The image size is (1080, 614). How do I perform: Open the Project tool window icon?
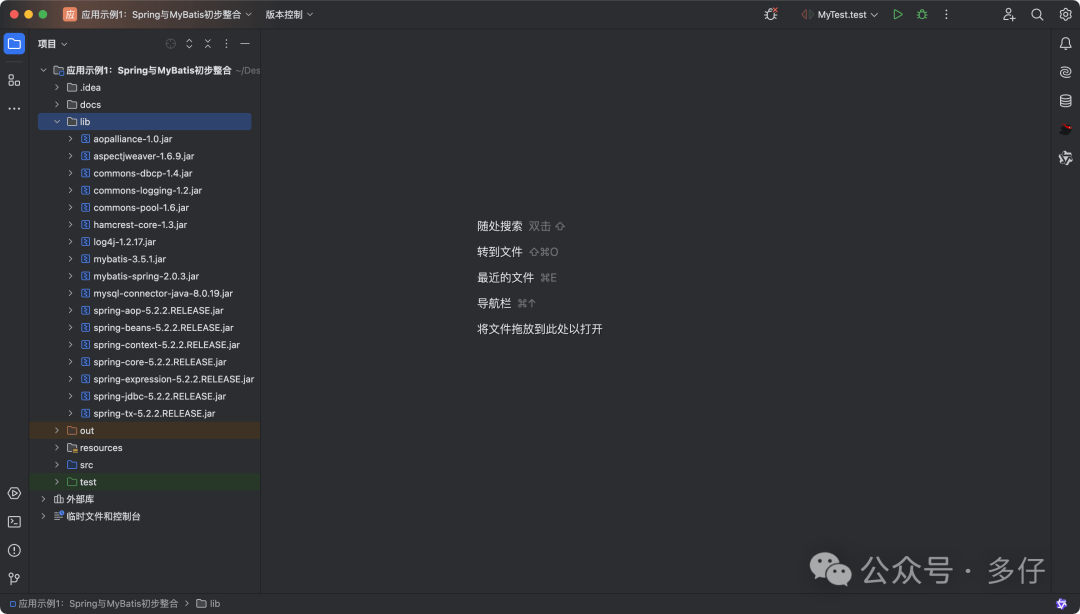click(14, 43)
